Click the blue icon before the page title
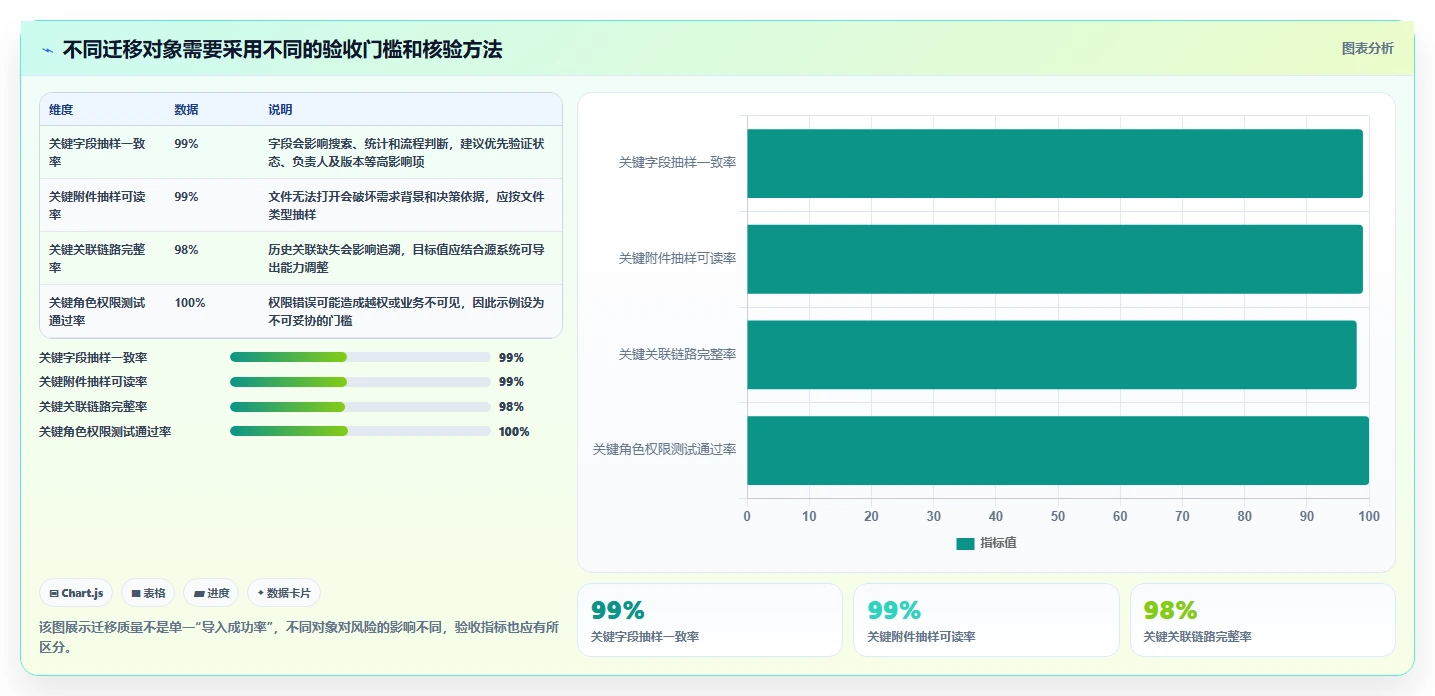Viewport: 1435px width, 696px height. coord(47,50)
